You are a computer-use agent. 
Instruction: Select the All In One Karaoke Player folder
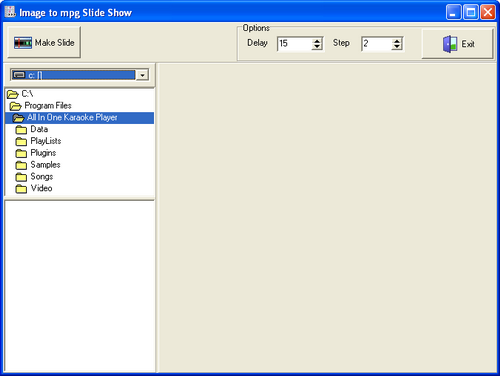click(x=79, y=118)
